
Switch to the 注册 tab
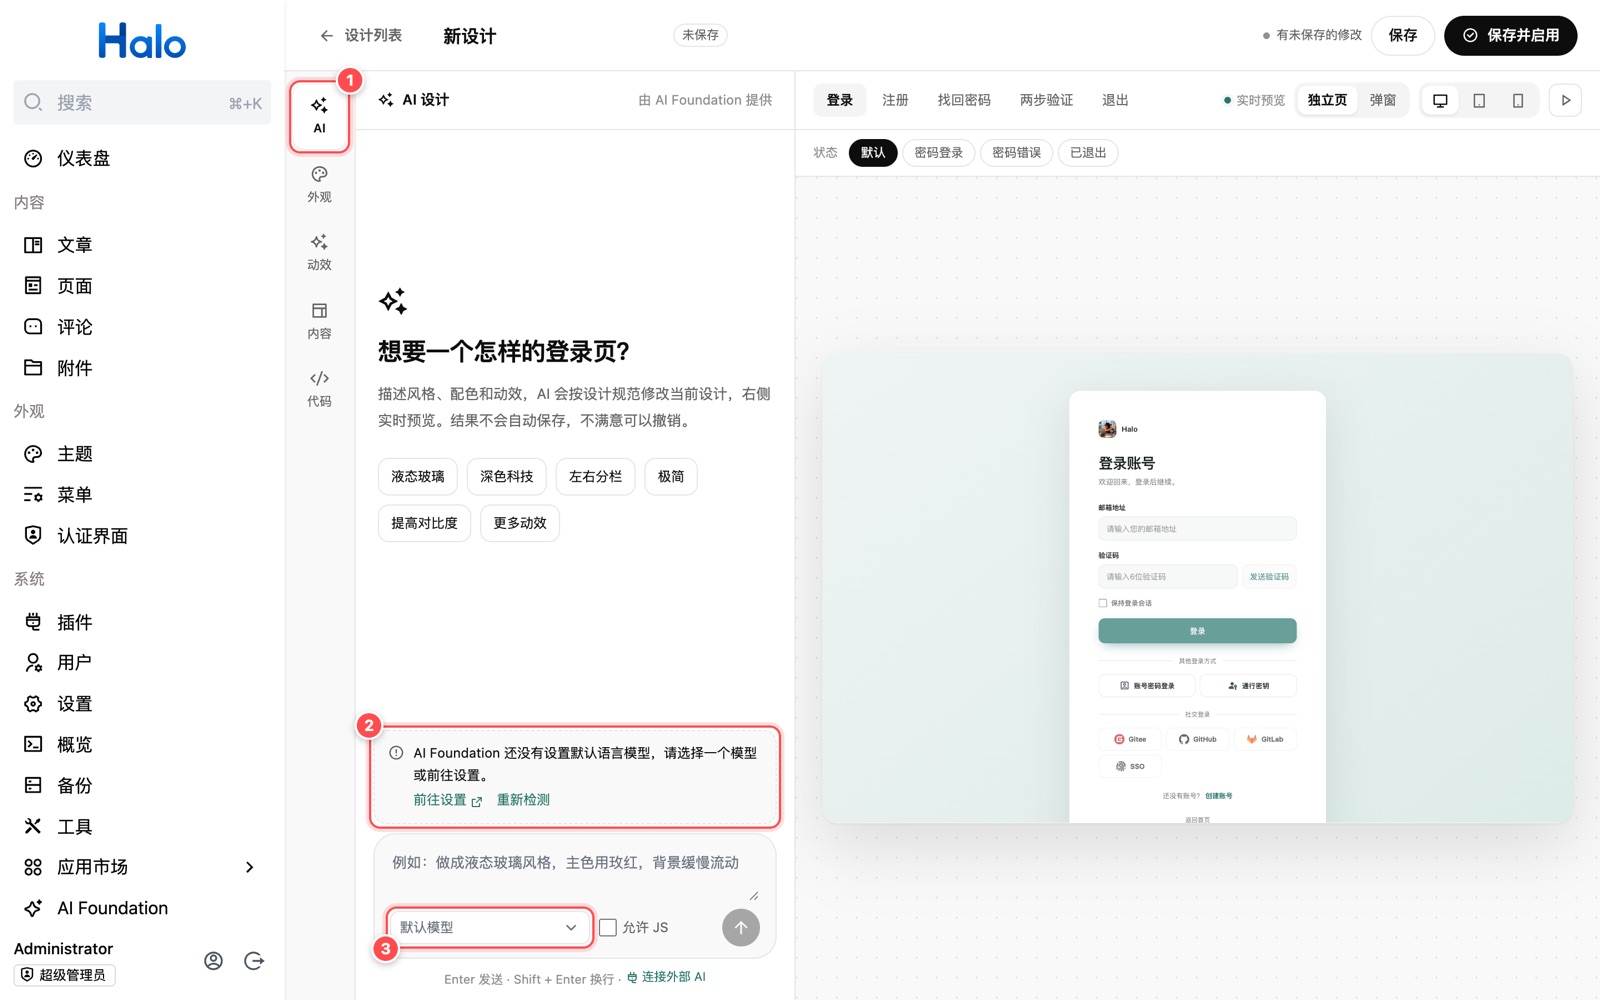[x=895, y=100]
